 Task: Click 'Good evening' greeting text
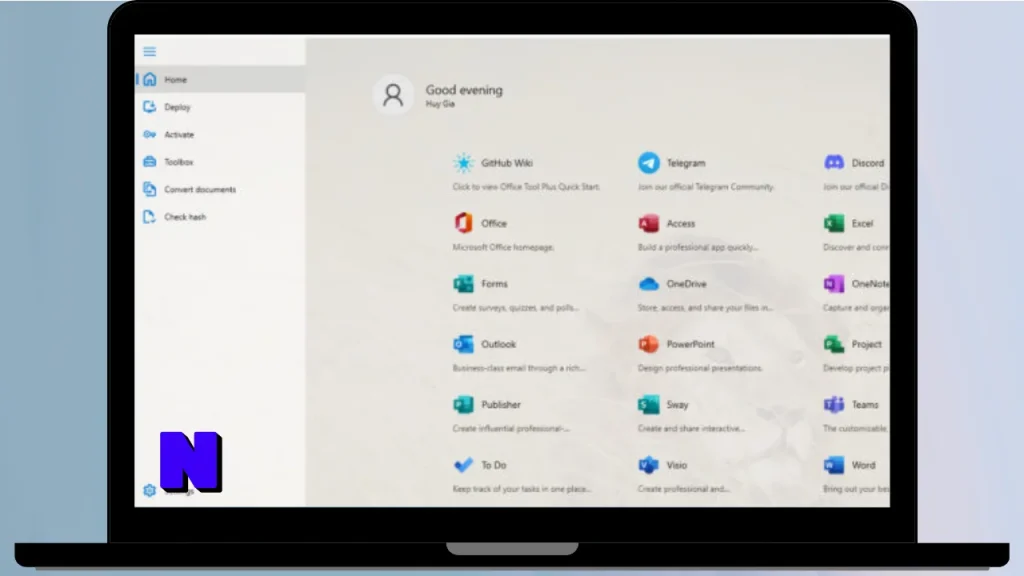464,90
